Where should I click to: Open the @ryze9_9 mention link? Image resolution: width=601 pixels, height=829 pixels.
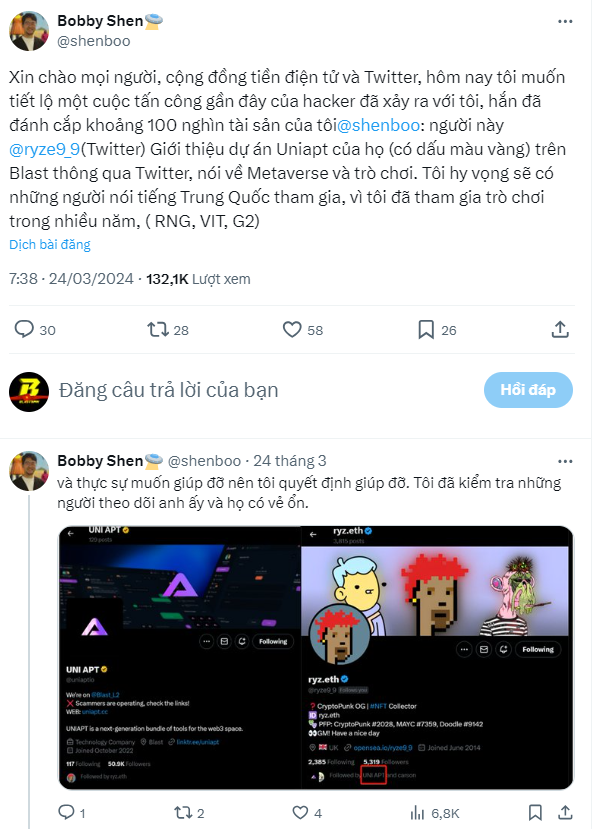44,149
